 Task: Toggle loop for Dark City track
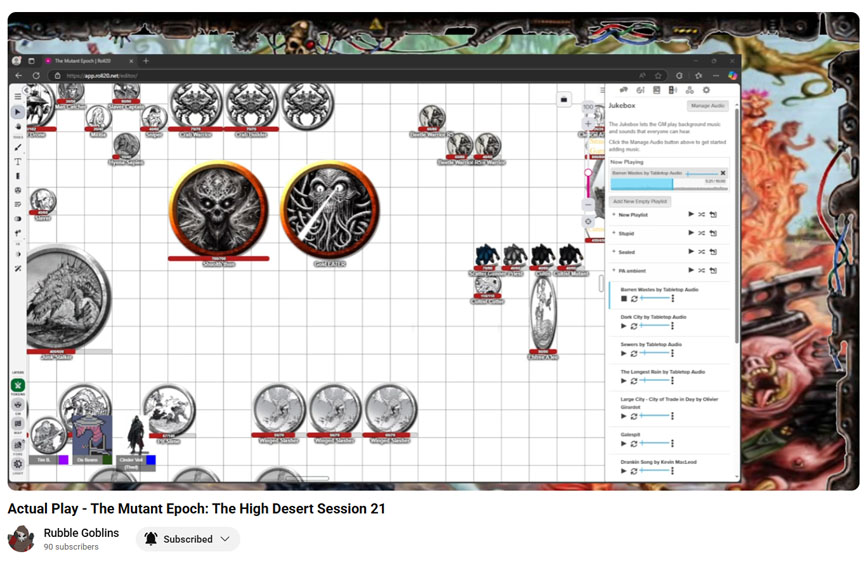634,326
